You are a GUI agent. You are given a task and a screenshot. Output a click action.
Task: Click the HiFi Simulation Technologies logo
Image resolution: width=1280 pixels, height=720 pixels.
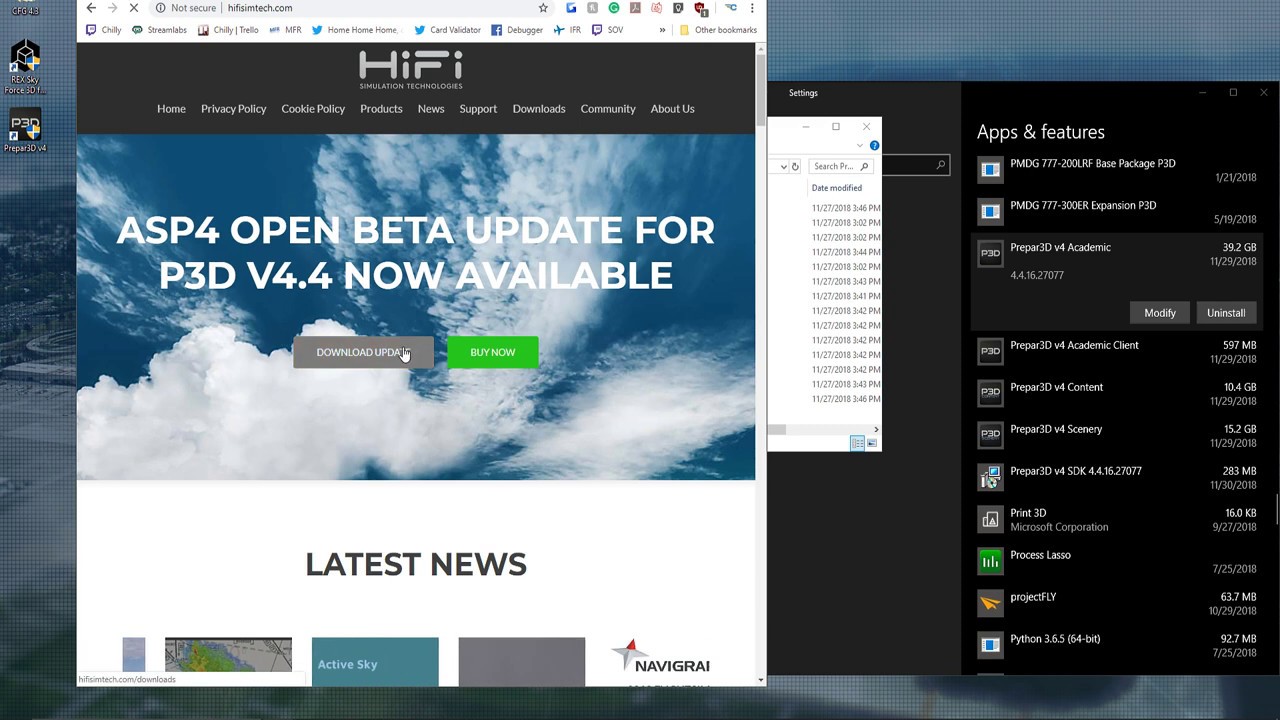pyautogui.click(x=411, y=70)
